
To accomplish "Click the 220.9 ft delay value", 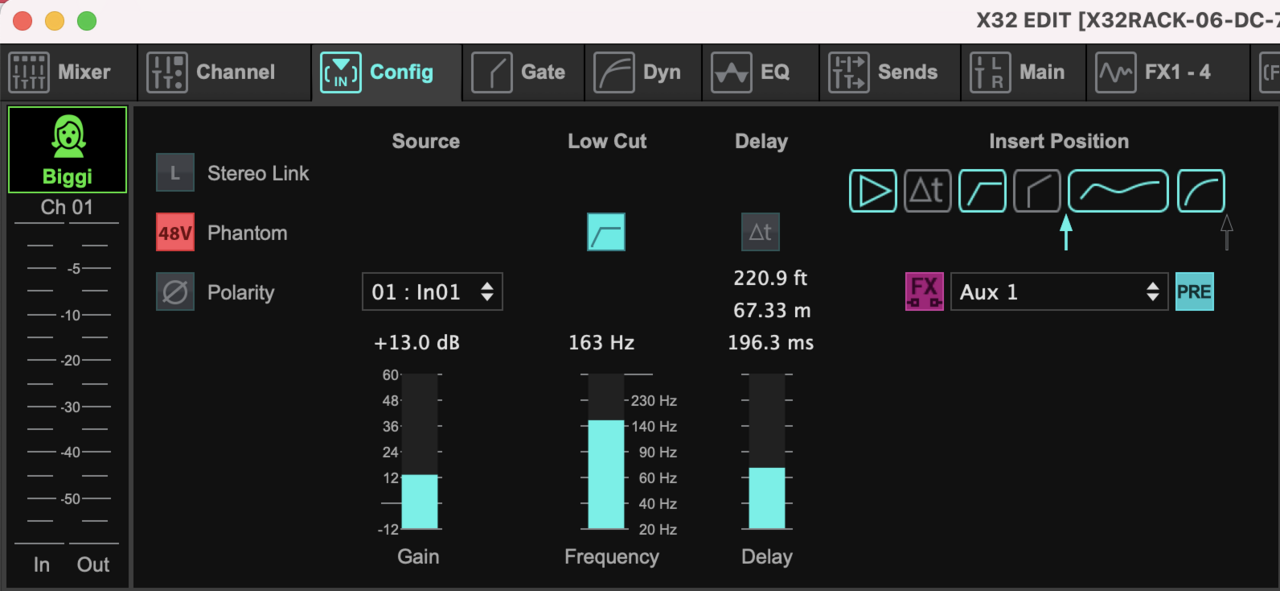I will click(770, 278).
